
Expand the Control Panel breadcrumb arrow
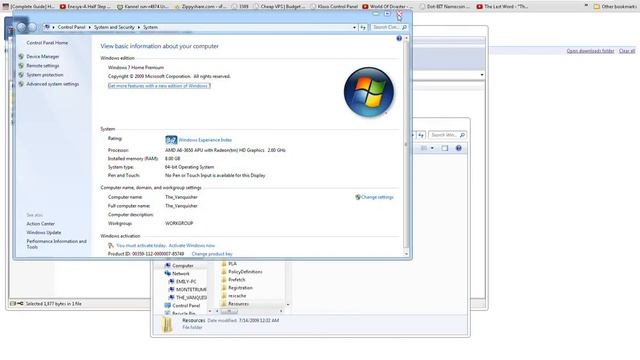89,27
